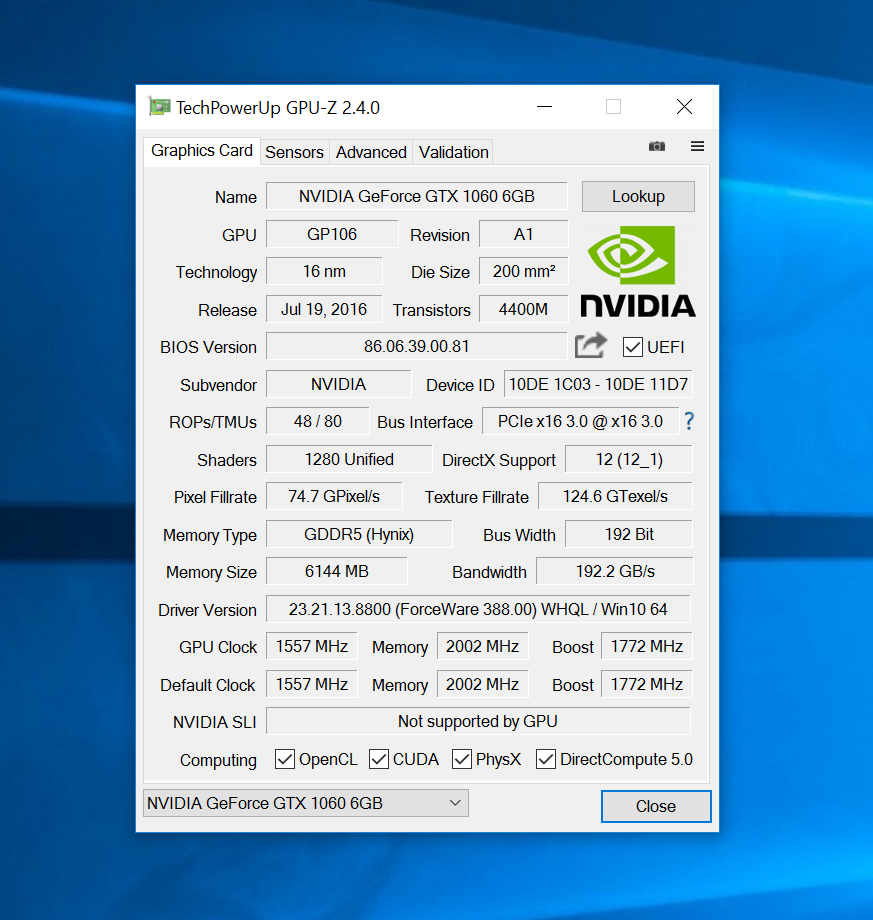The height and width of the screenshot is (920, 873).
Task: Click the DirectX Support field 12 (12_1)
Action: 629,459
